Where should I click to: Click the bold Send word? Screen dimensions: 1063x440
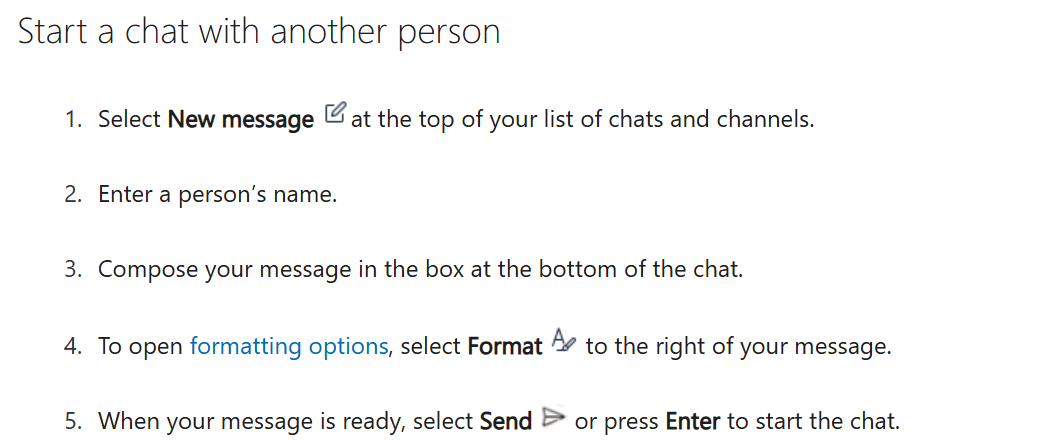pyautogui.click(x=506, y=422)
